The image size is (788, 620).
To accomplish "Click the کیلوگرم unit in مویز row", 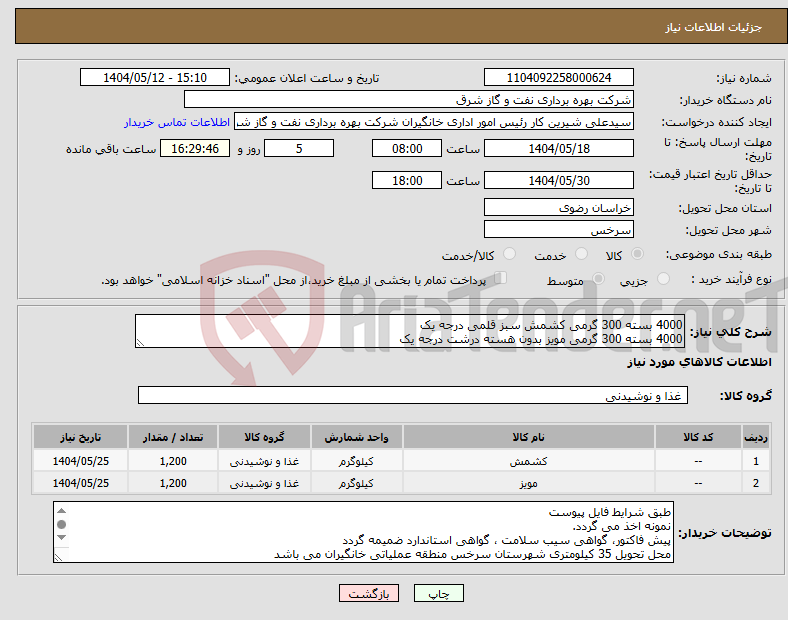I will 356,483.
